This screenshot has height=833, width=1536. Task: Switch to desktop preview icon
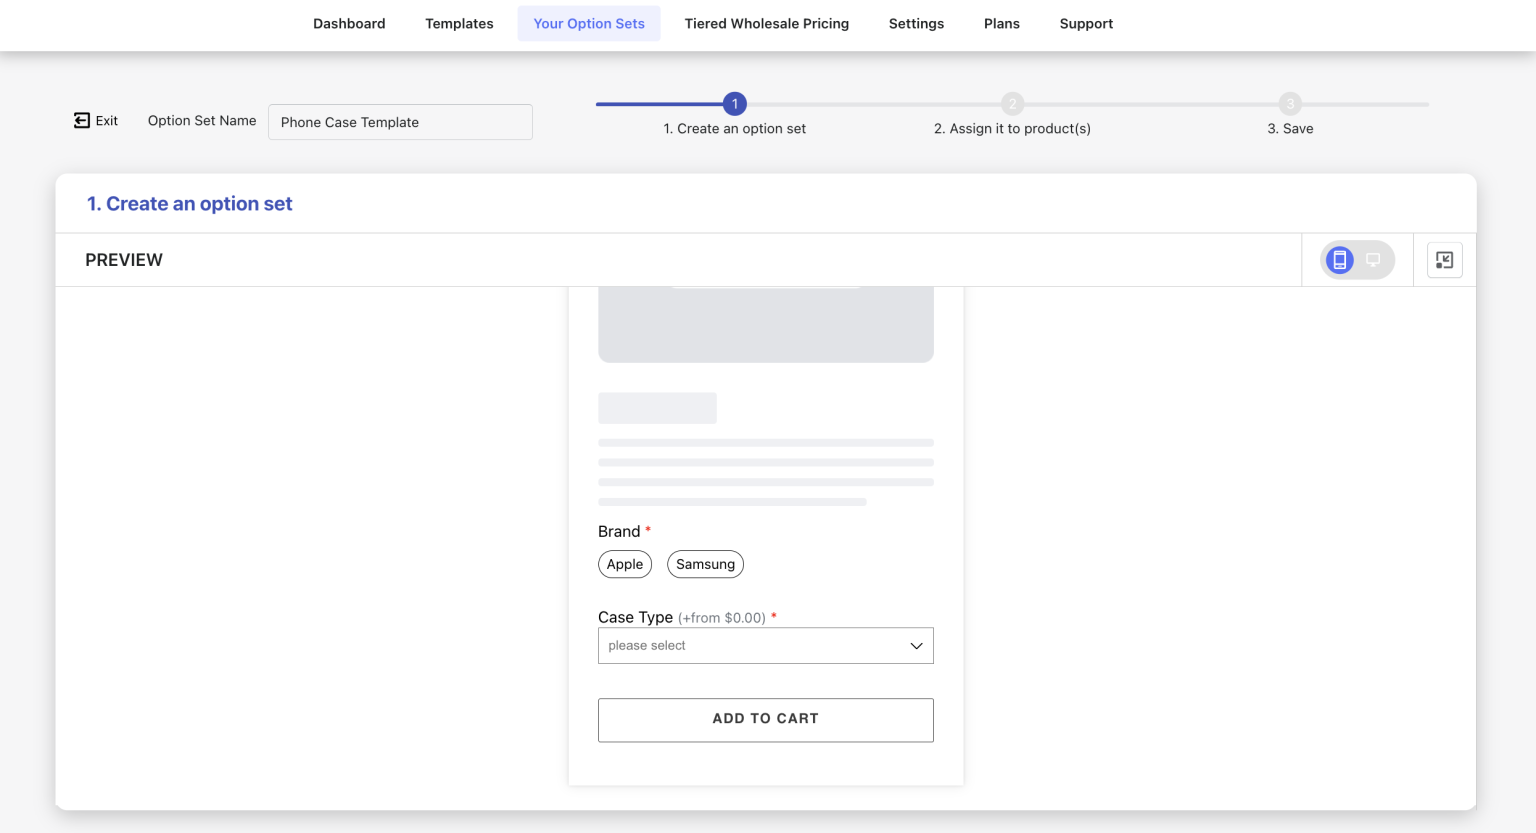1372,259
